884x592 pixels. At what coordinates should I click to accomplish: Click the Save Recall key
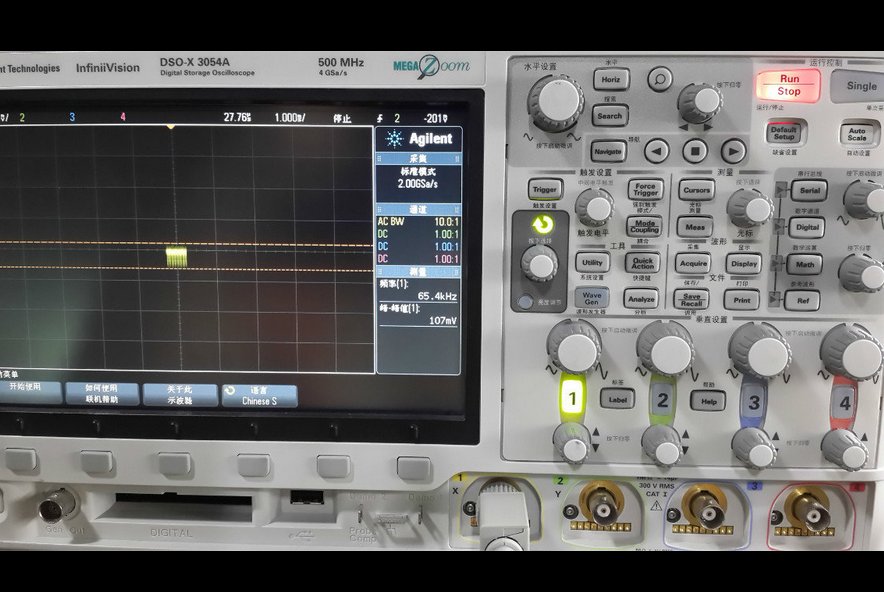[x=692, y=299]
